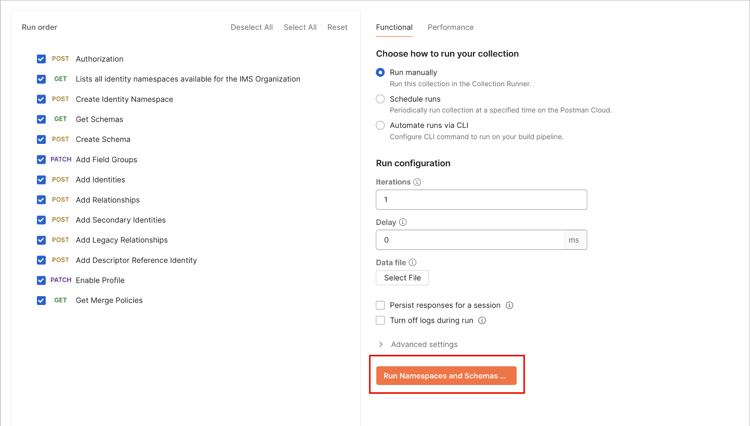
Task: Switch to the Performance tab
Action: pyautogui.click(x=450, y=27)
